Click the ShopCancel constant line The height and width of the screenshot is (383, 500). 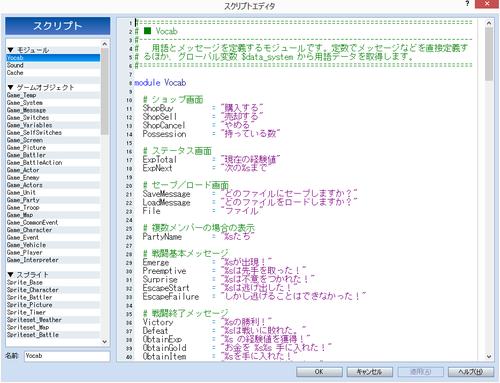199,125
